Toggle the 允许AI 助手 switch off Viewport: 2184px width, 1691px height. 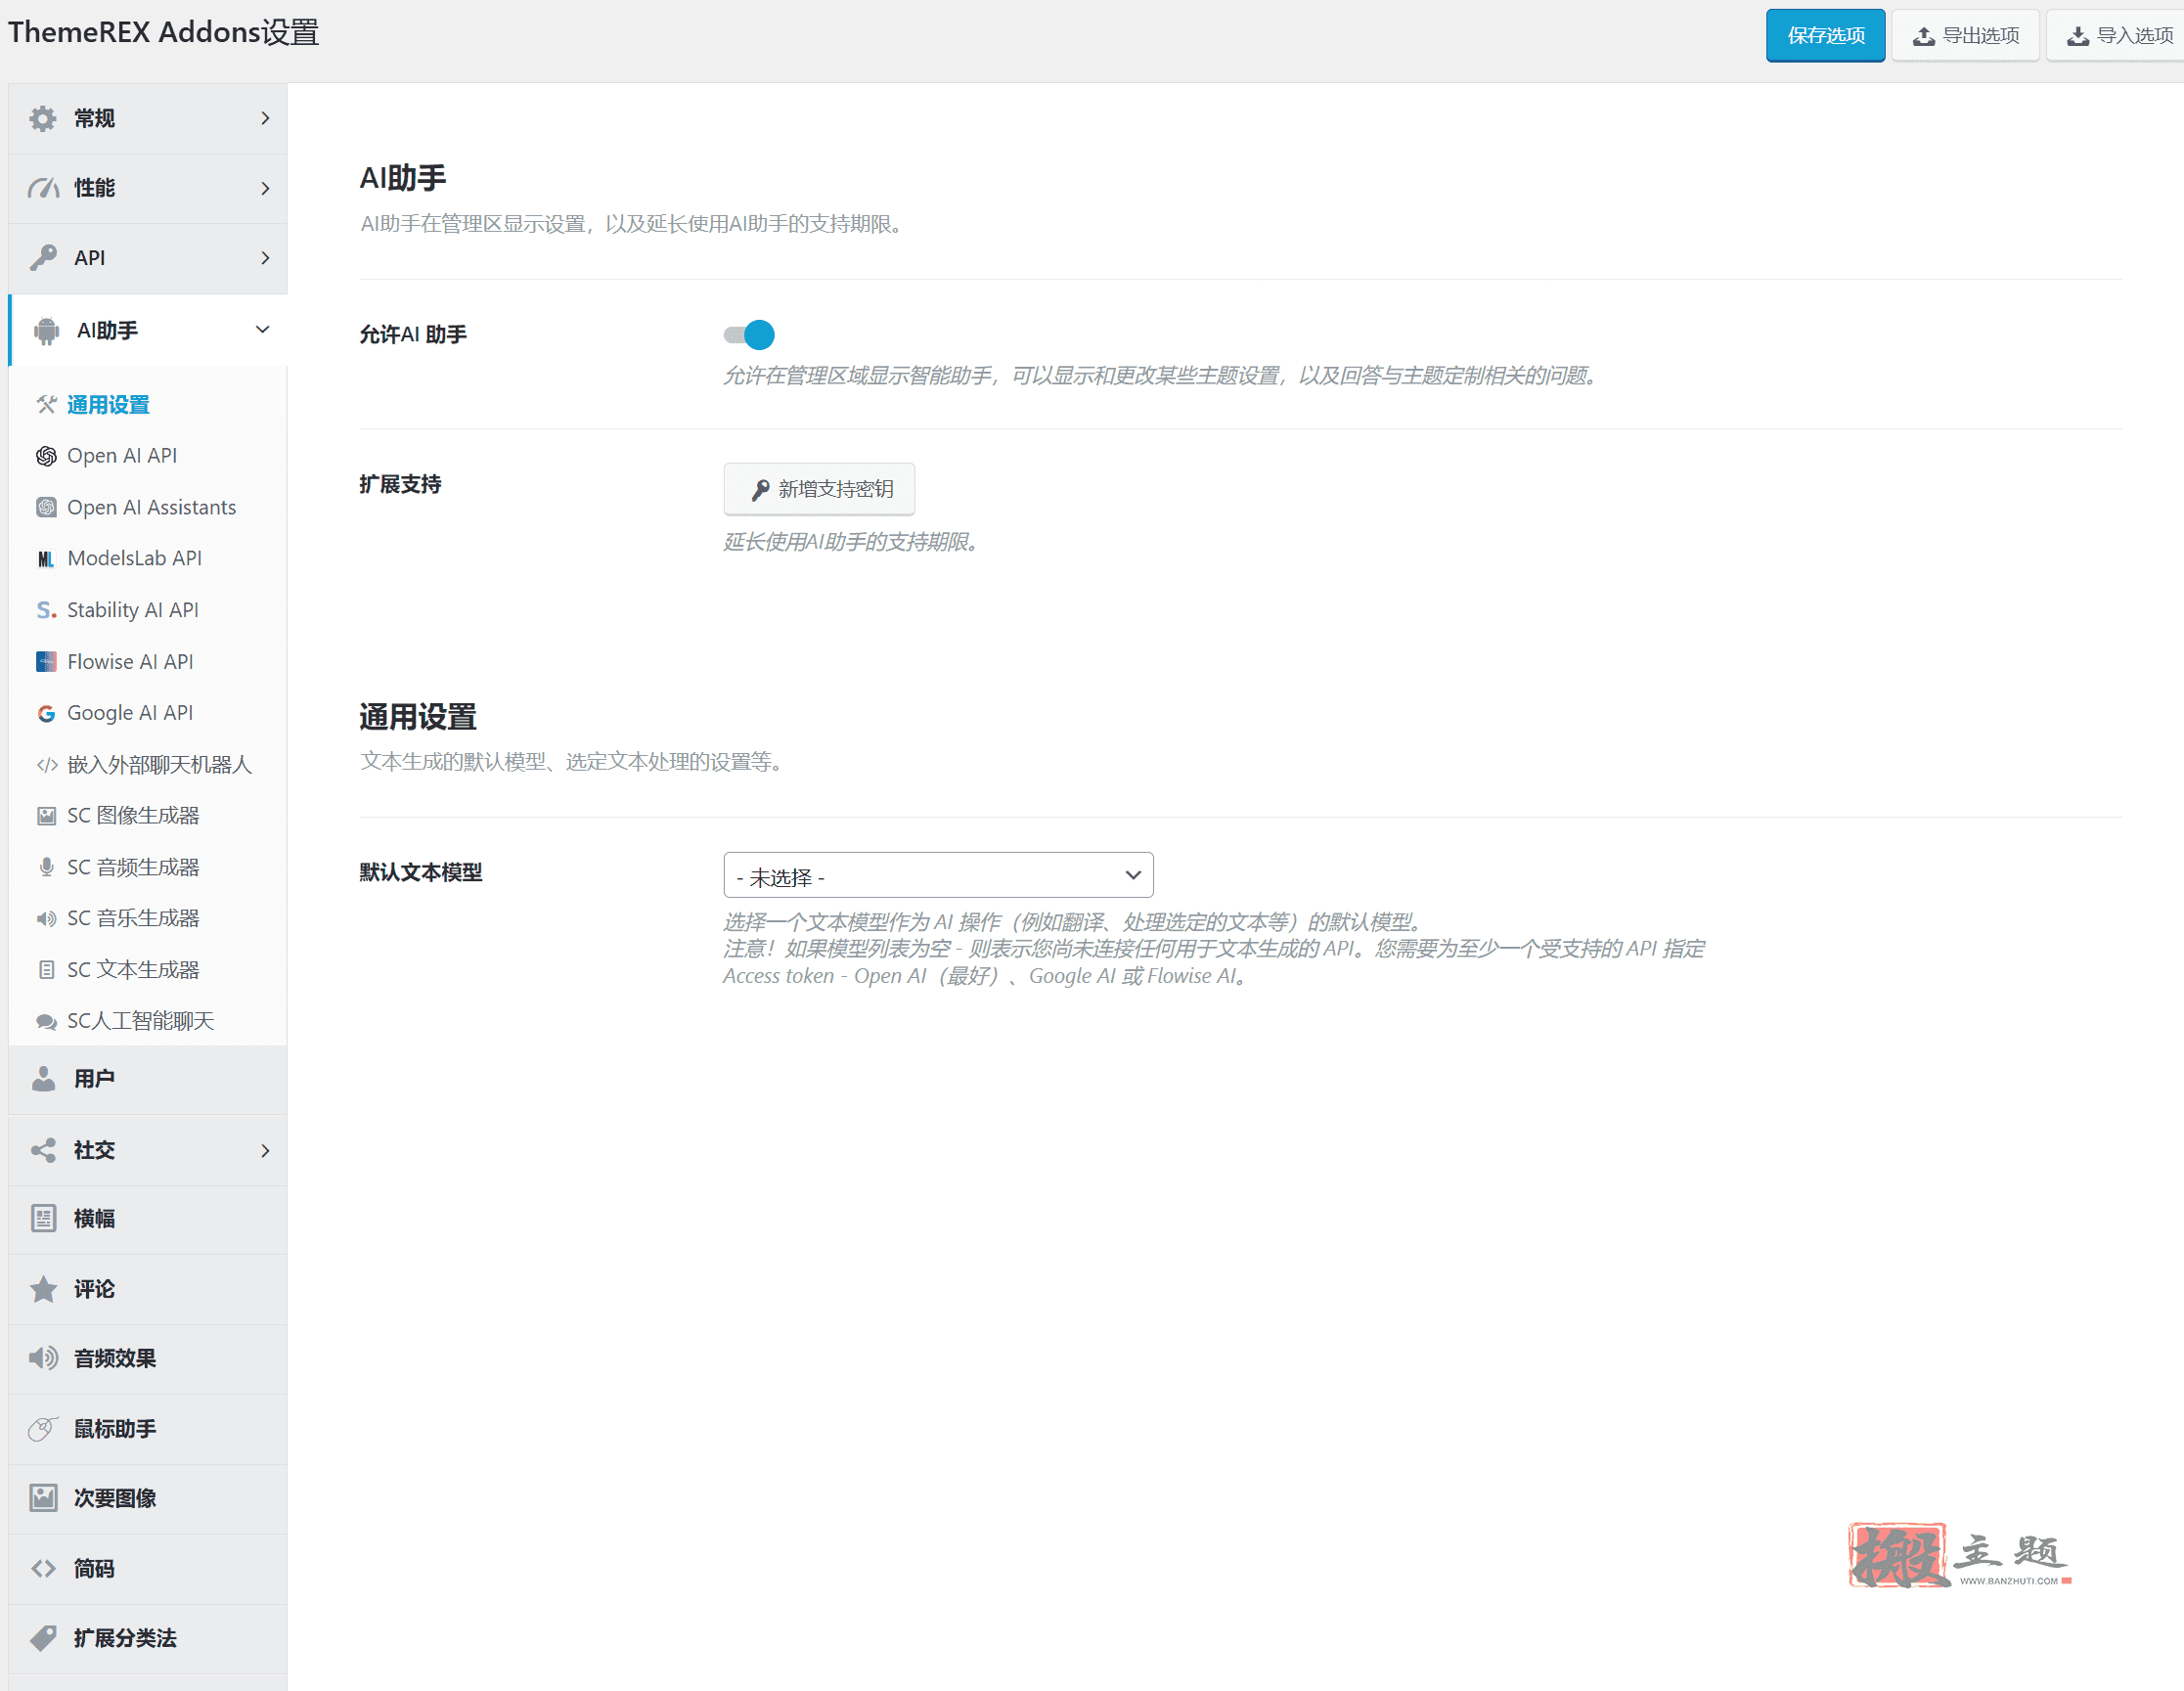[749, 335]
